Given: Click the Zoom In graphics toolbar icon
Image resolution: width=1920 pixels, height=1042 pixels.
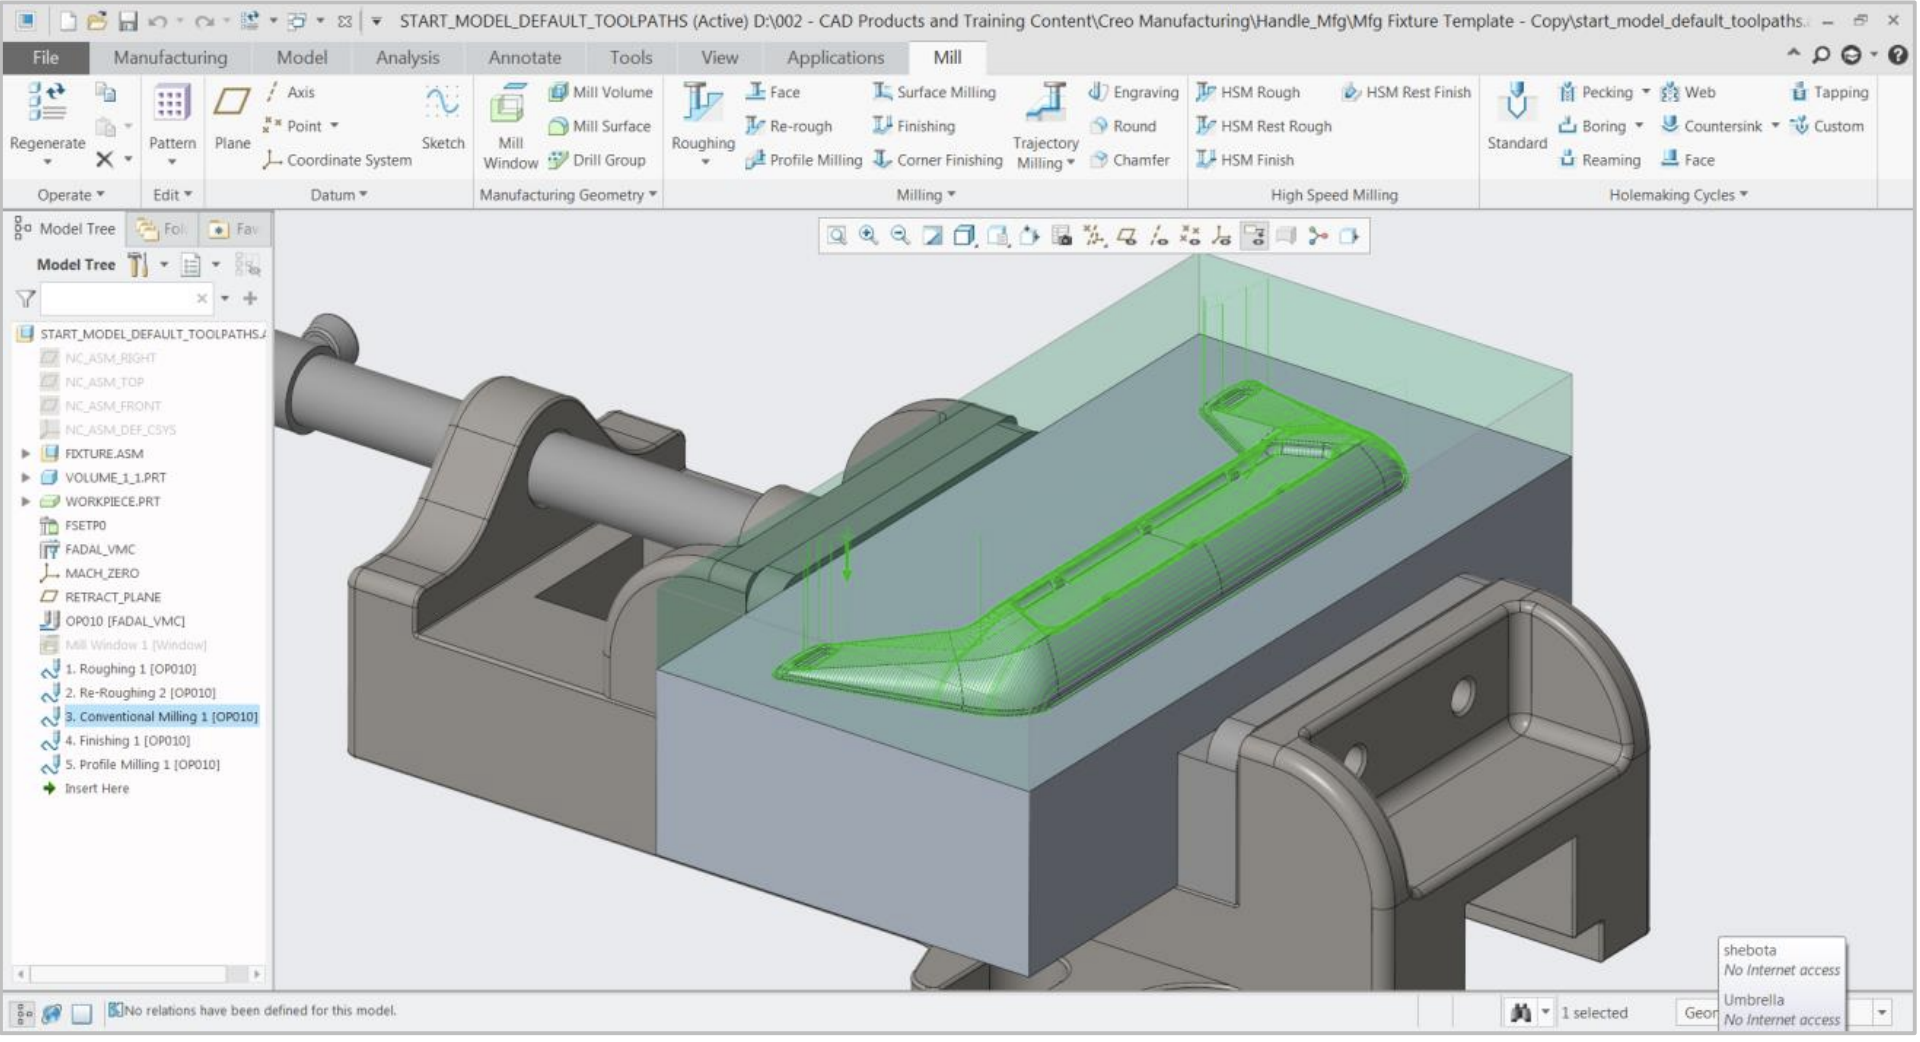Looking at the screenshot, I should 868,236.
